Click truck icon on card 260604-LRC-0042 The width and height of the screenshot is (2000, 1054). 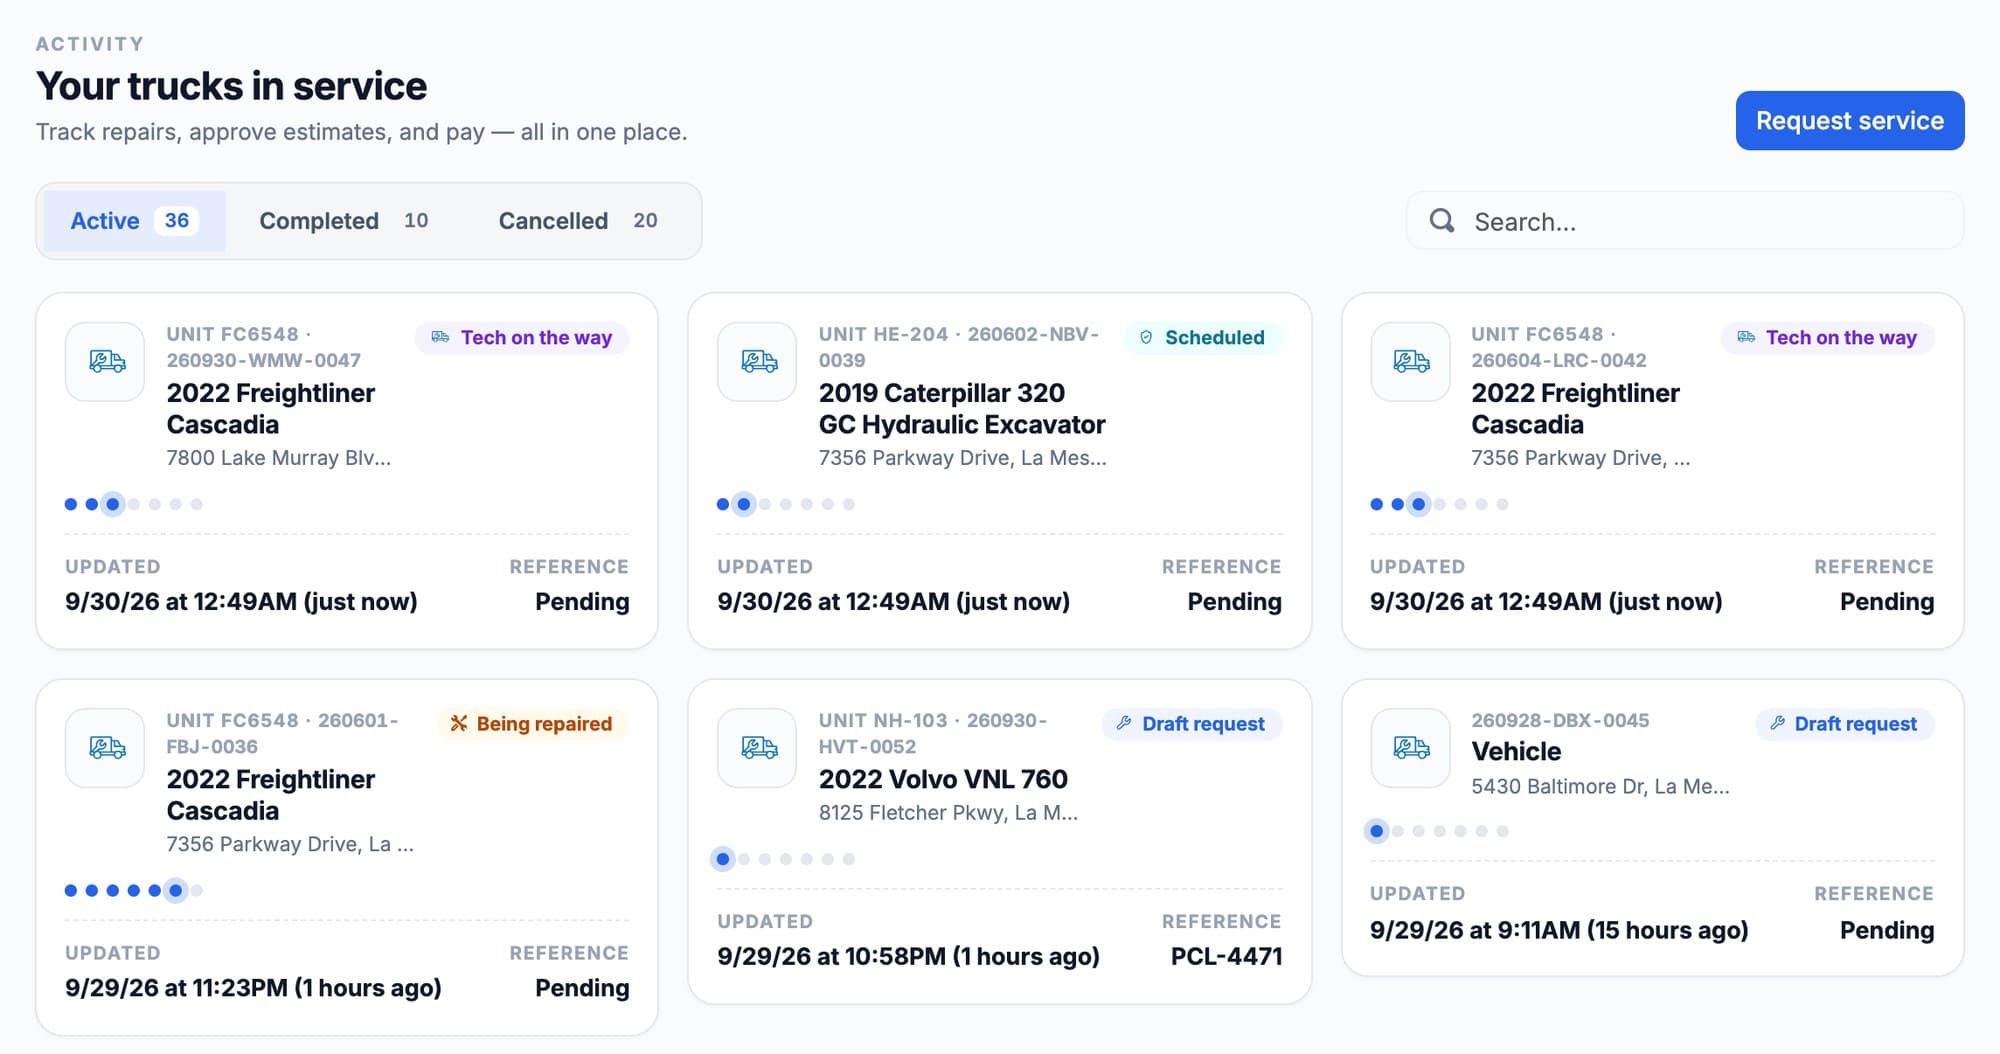click(1410, 362)
